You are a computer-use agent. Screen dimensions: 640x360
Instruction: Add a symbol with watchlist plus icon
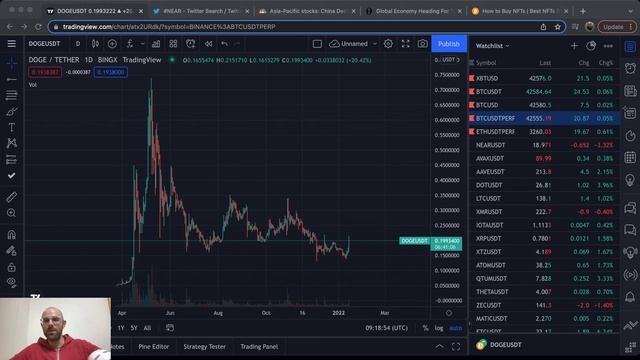point(574,46)
